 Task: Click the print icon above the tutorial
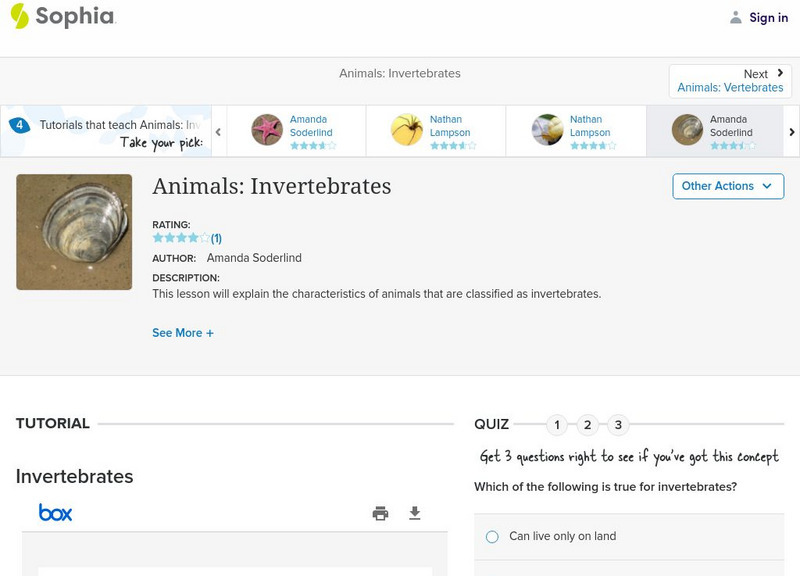380,512
